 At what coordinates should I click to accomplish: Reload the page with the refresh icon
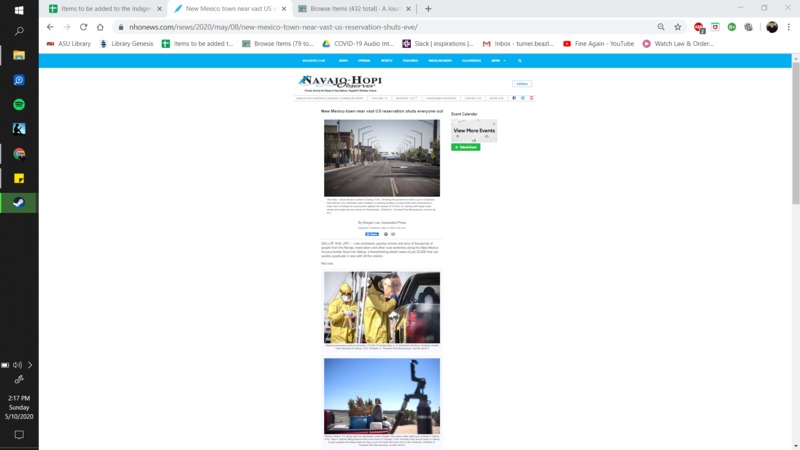(84, 27)
